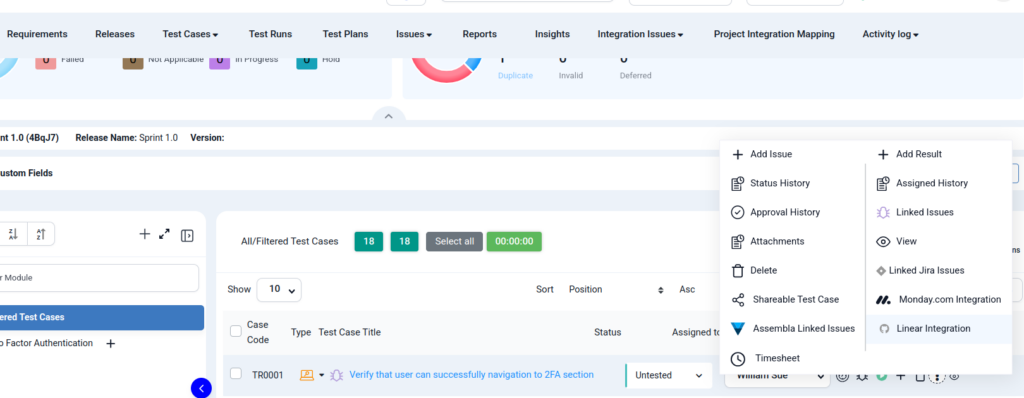Open the Show 10 entries dropdown
Viewport: 1024px width, 398px height.
tap(279, 290)
